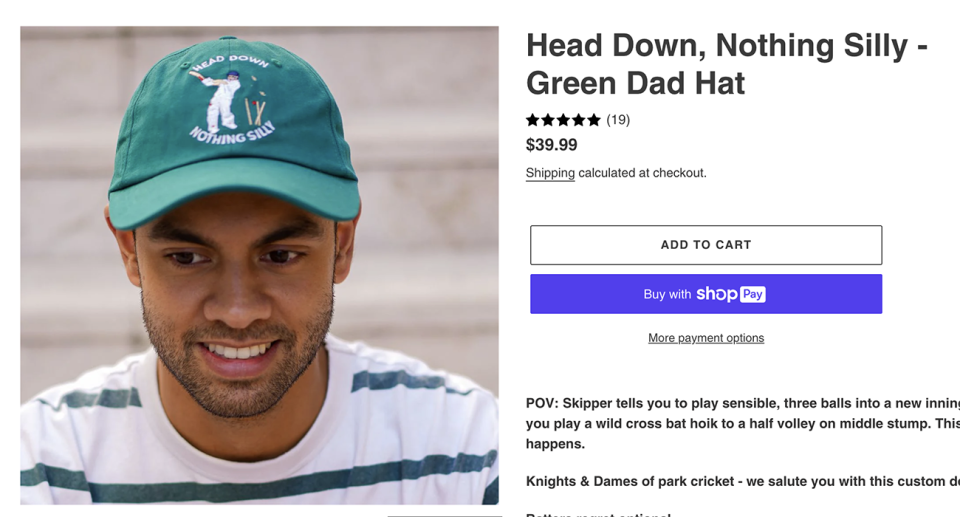Click the Shop Pay logo in purple button
The image size is (960, 517).
point(731,294)
